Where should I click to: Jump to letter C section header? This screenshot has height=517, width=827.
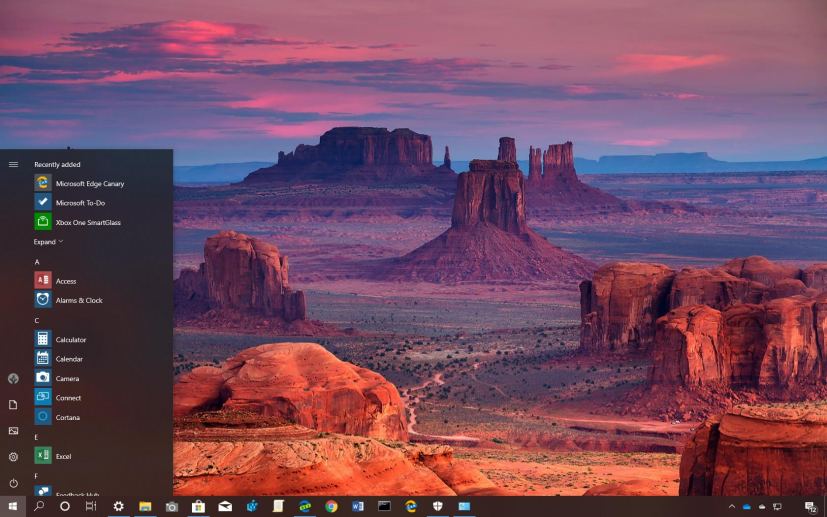pyautogui.click(x=37, y=320)
